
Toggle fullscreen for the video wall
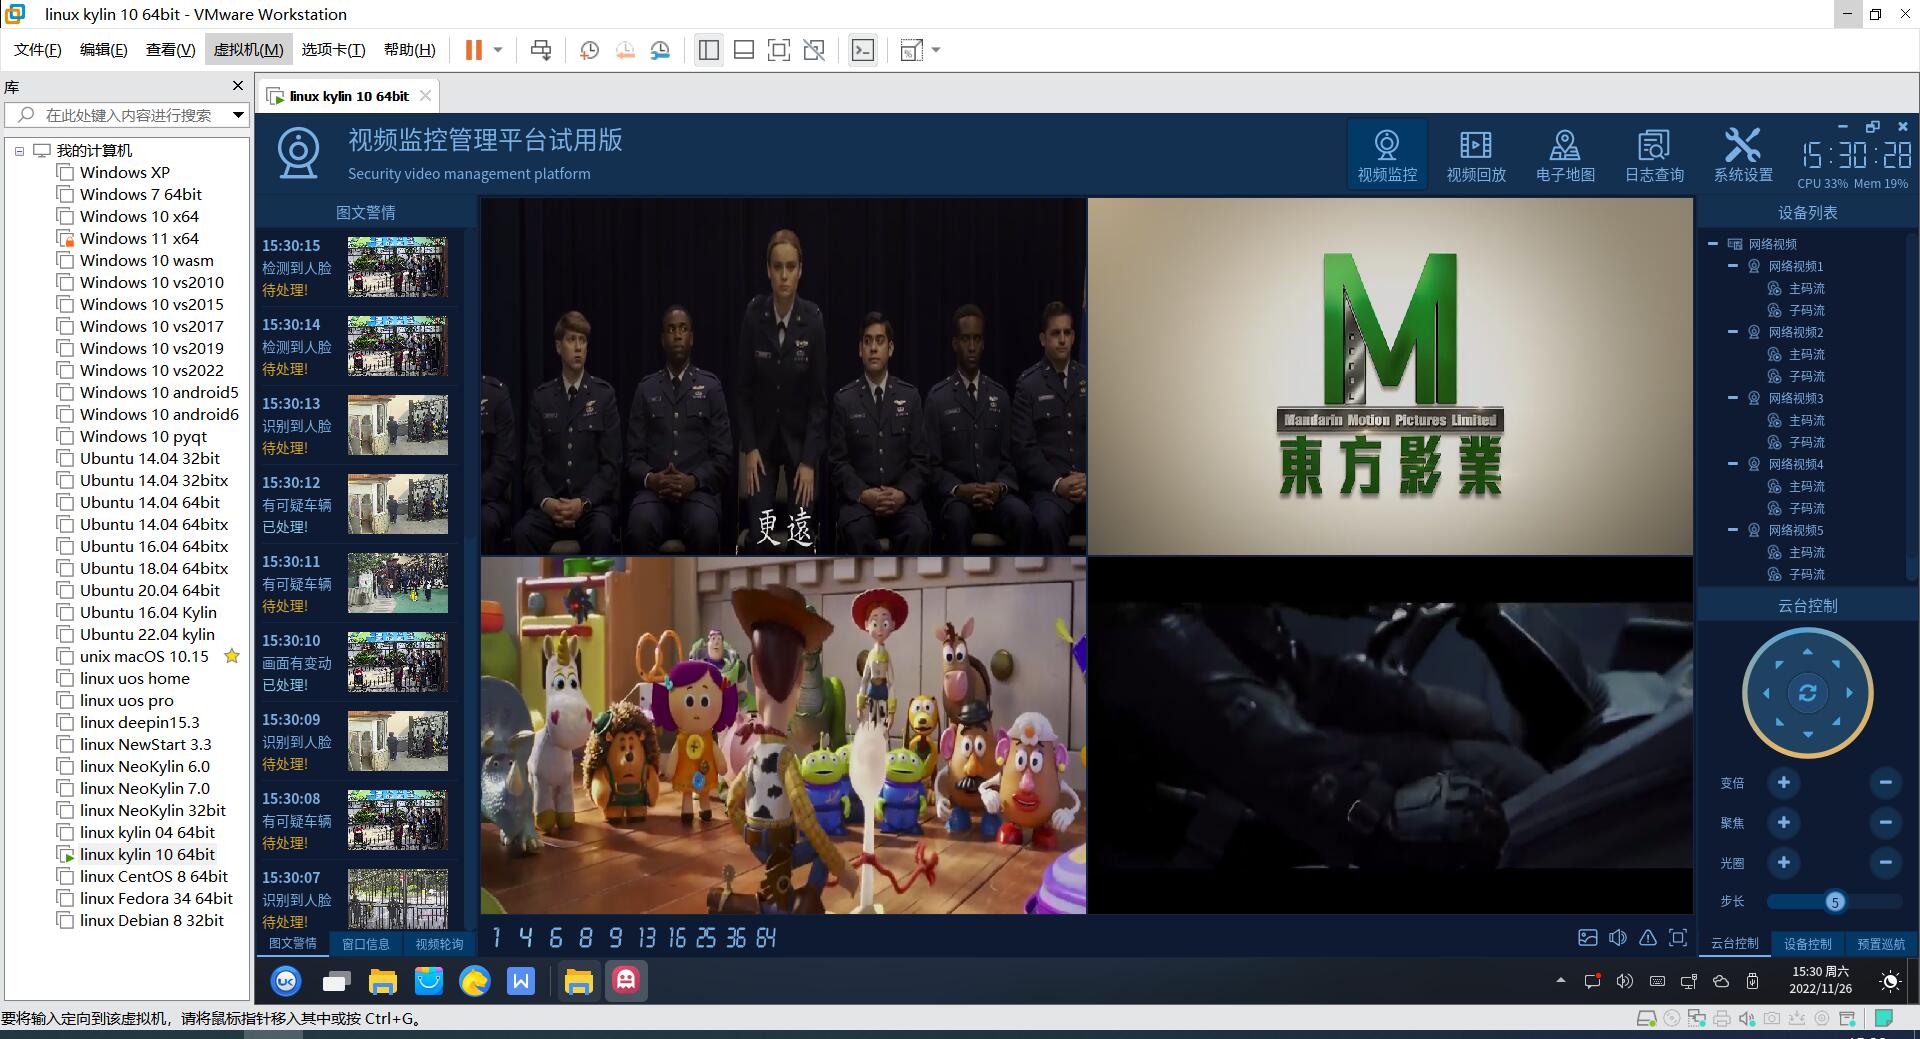(x=1678, y=938)
